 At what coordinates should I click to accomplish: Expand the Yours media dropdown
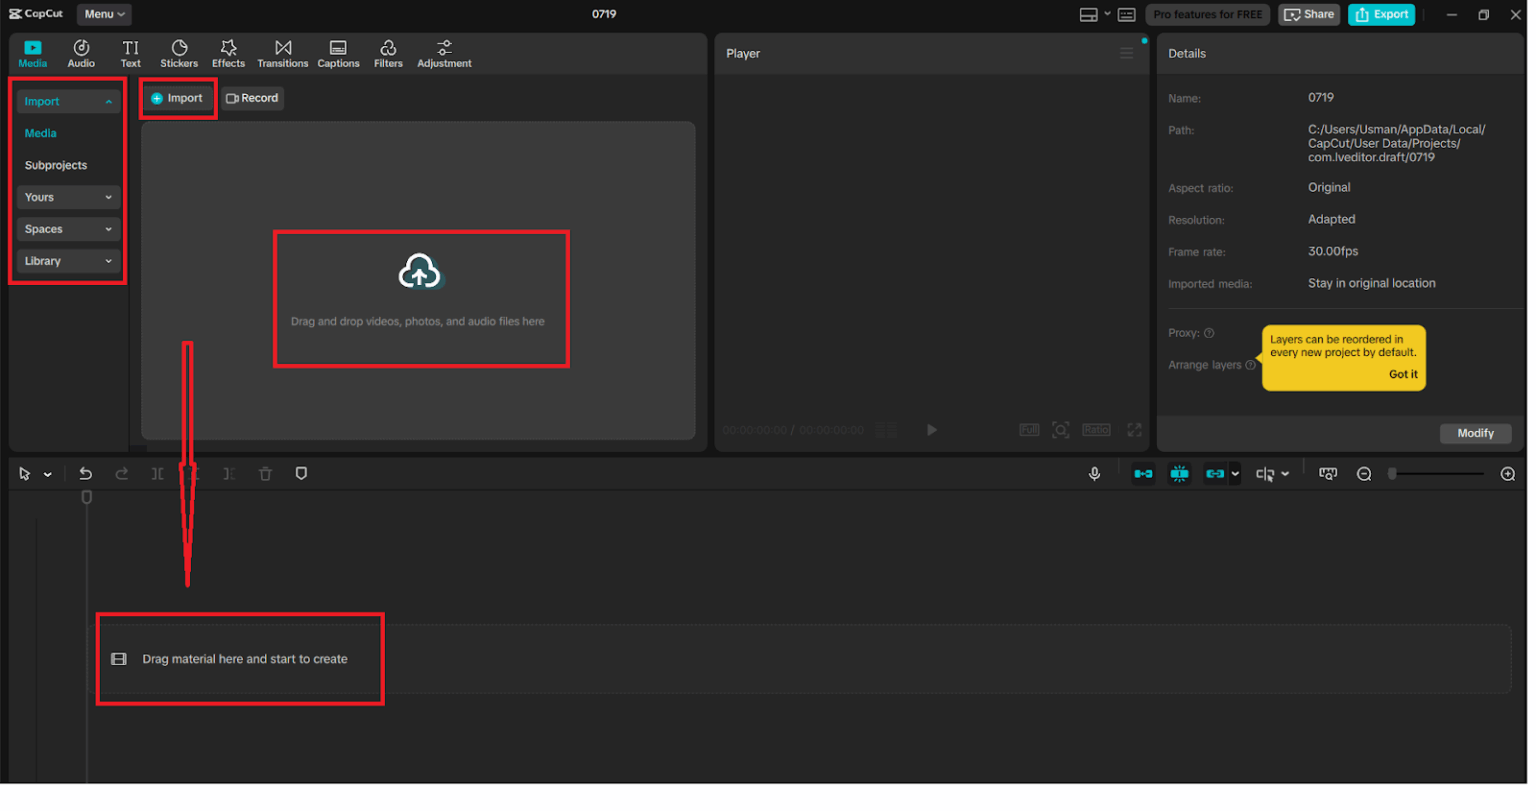click(67, 197)
